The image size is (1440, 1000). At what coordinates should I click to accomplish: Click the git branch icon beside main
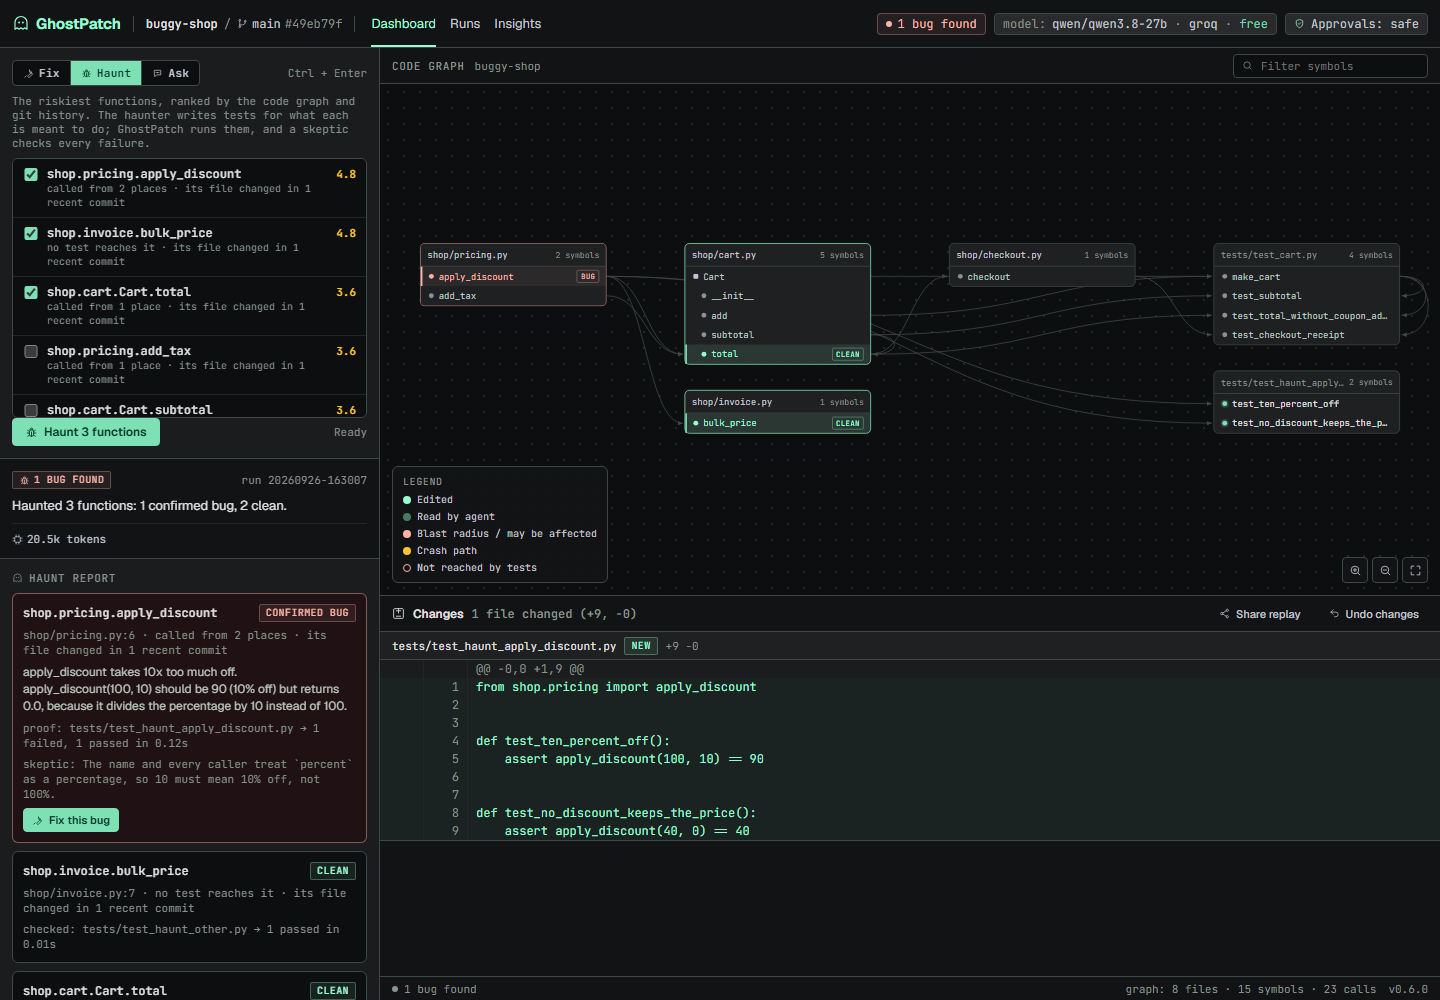point(242,24)
